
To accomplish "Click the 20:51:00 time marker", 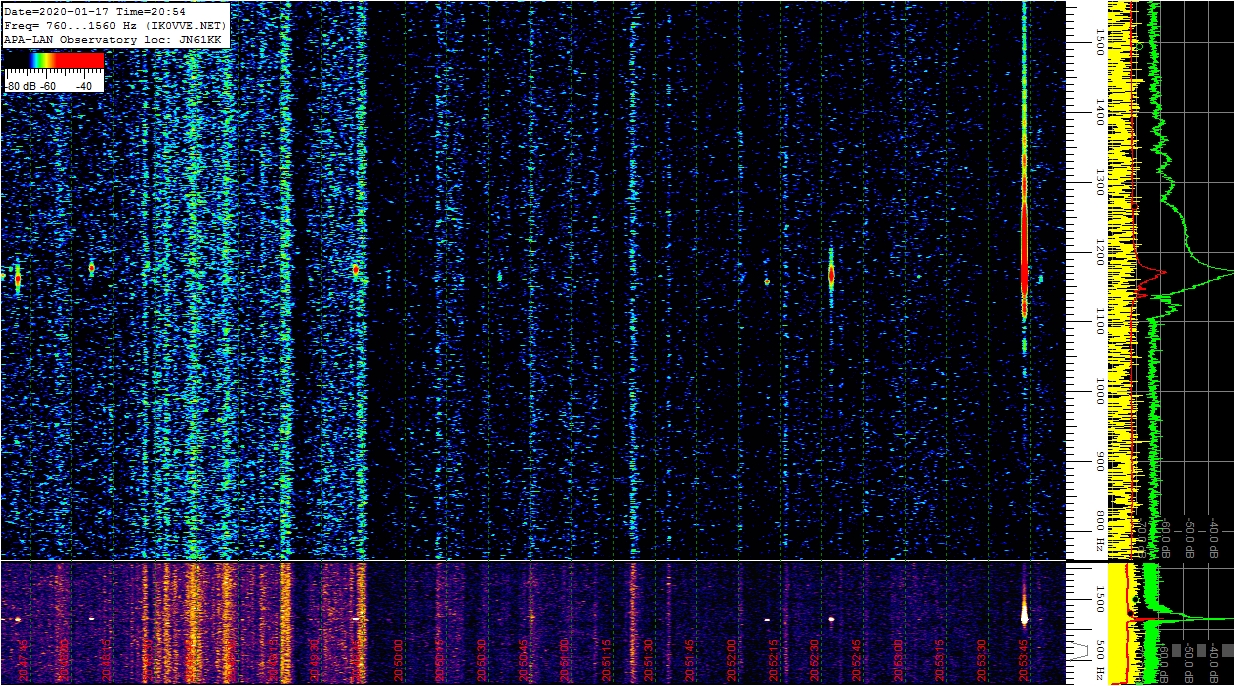I will 566,660.
